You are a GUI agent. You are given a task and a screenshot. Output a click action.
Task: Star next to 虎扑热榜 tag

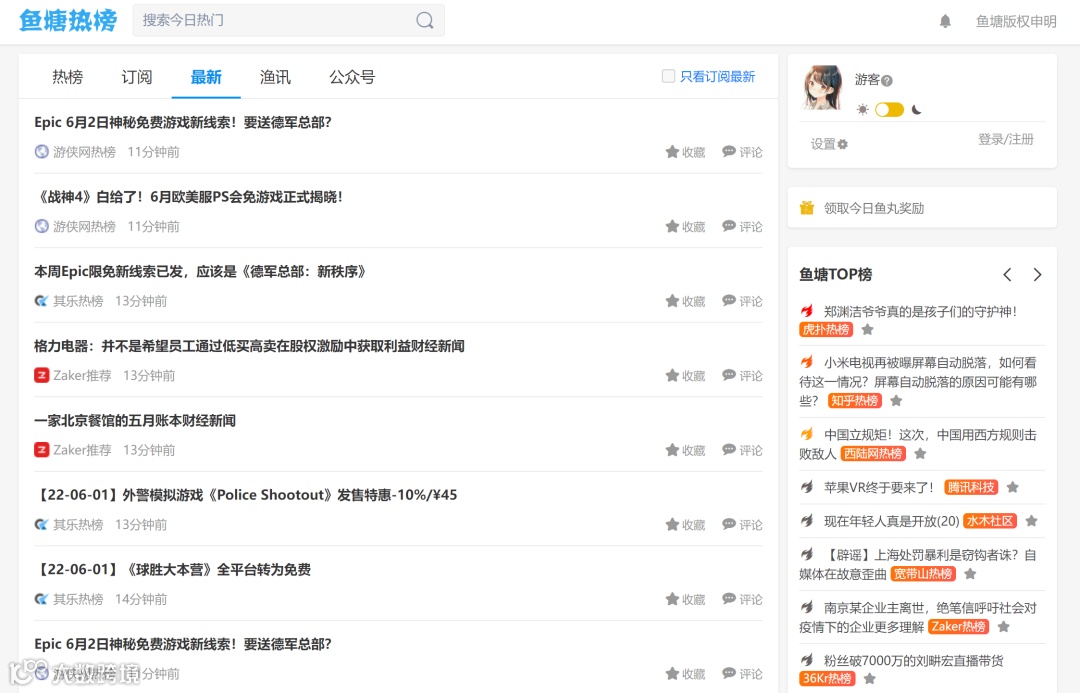868,329
